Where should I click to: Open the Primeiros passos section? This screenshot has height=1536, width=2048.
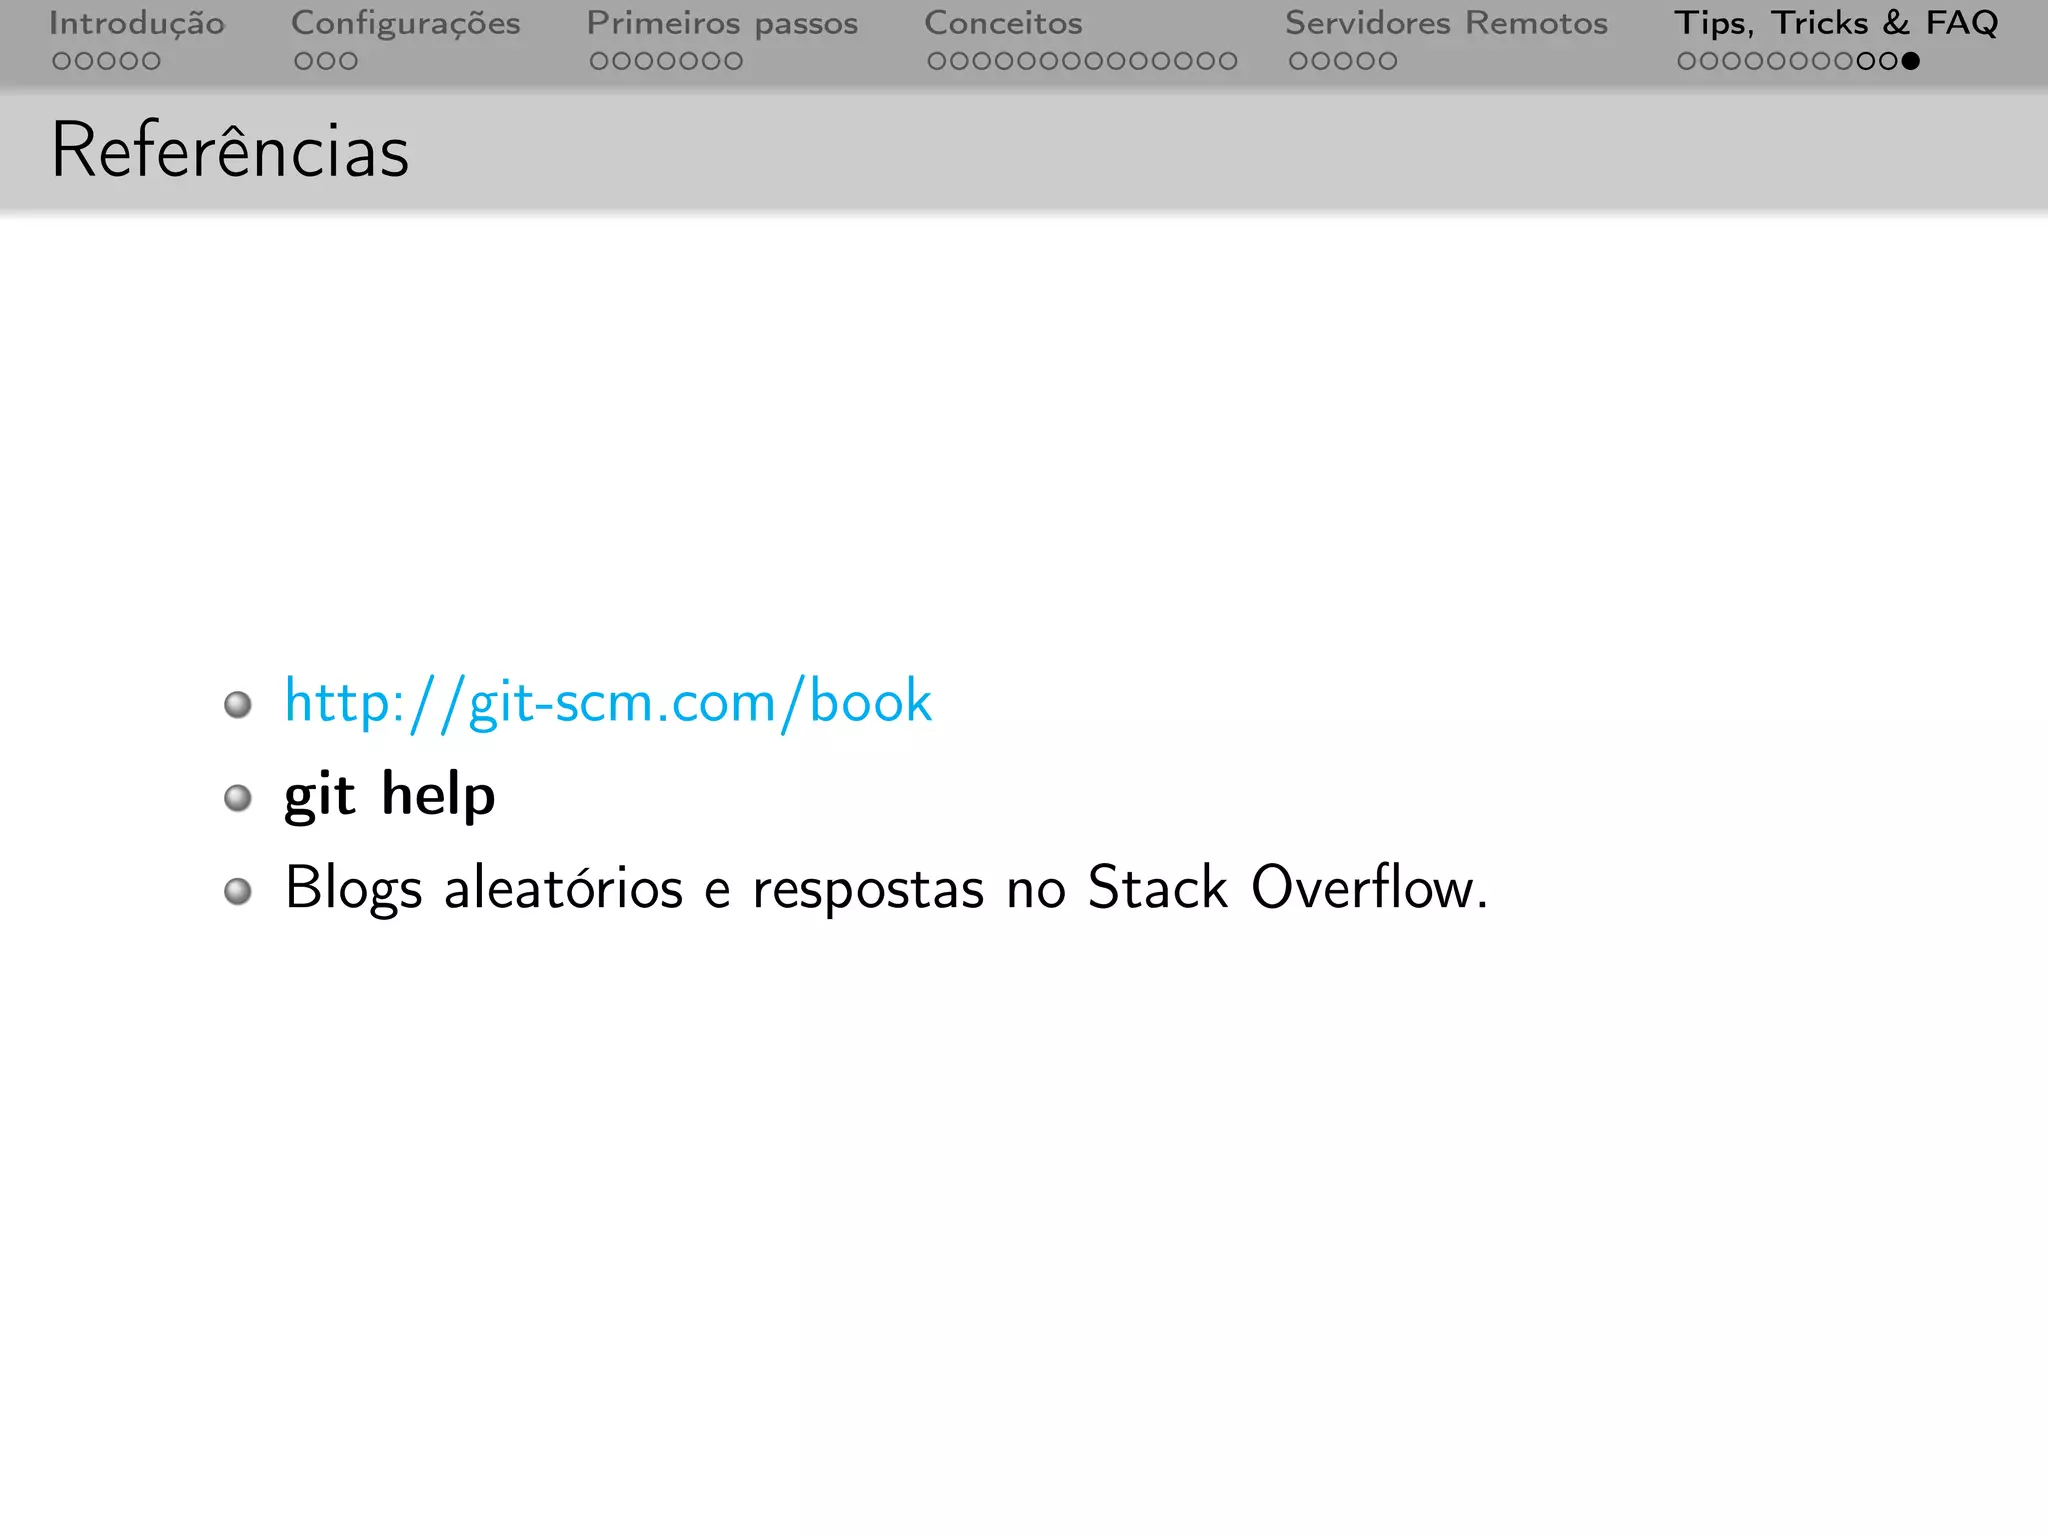(722, 23)
